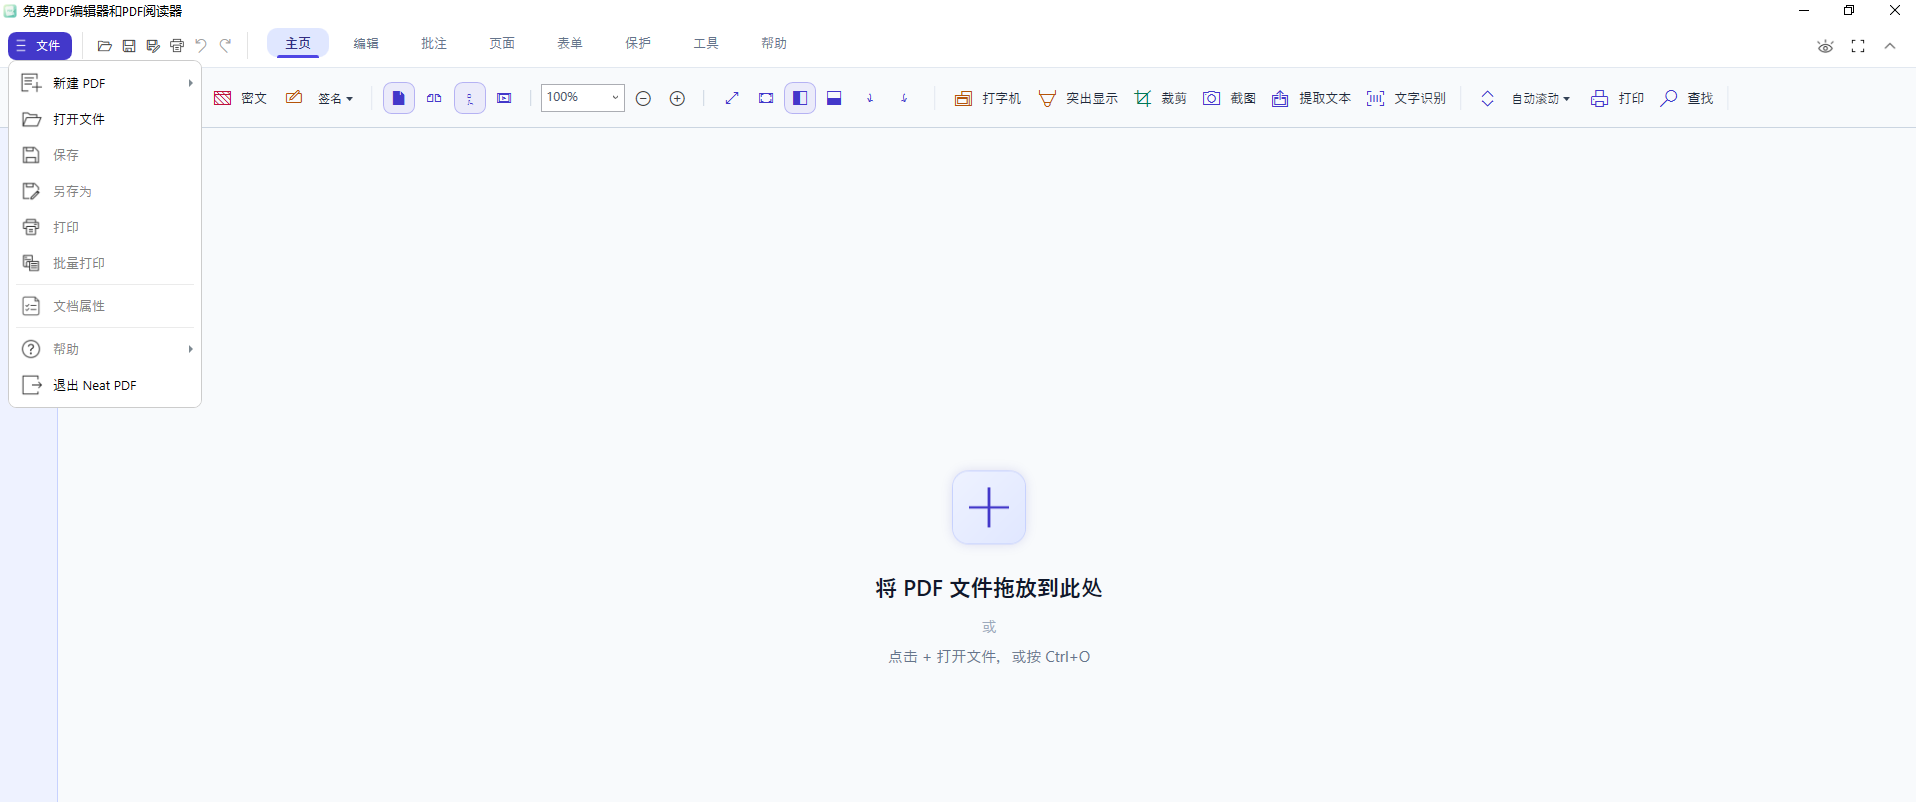This screenshot has width=1916, height=802.
Task: Switch to the 页面 tab
Action: coord(502,43)
